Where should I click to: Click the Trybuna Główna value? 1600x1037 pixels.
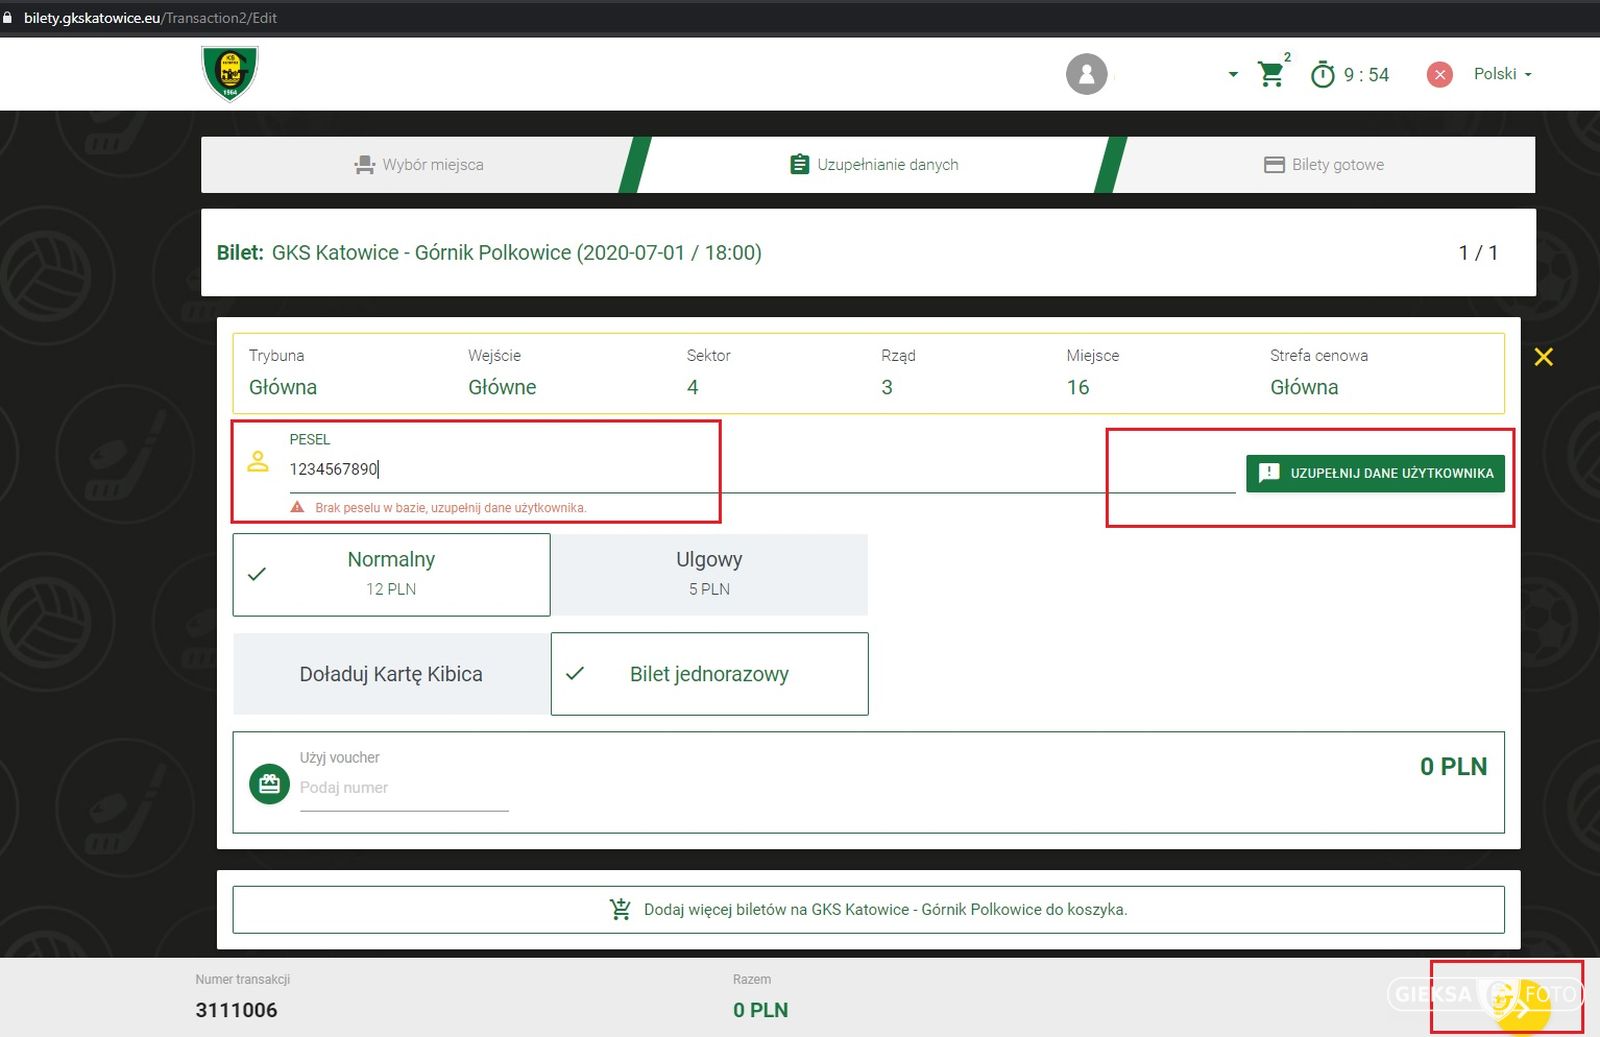pyautogui.click(x=283, y=388)
